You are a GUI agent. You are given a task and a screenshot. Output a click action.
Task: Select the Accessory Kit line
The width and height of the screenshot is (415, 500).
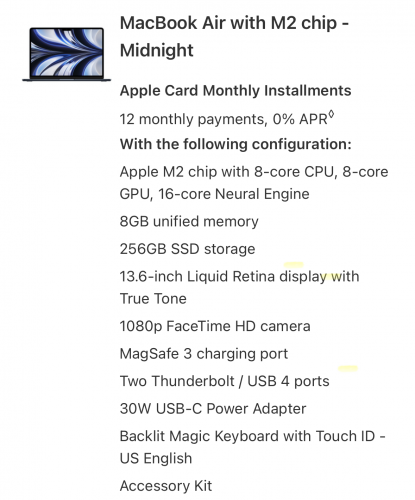pos(166,486)
